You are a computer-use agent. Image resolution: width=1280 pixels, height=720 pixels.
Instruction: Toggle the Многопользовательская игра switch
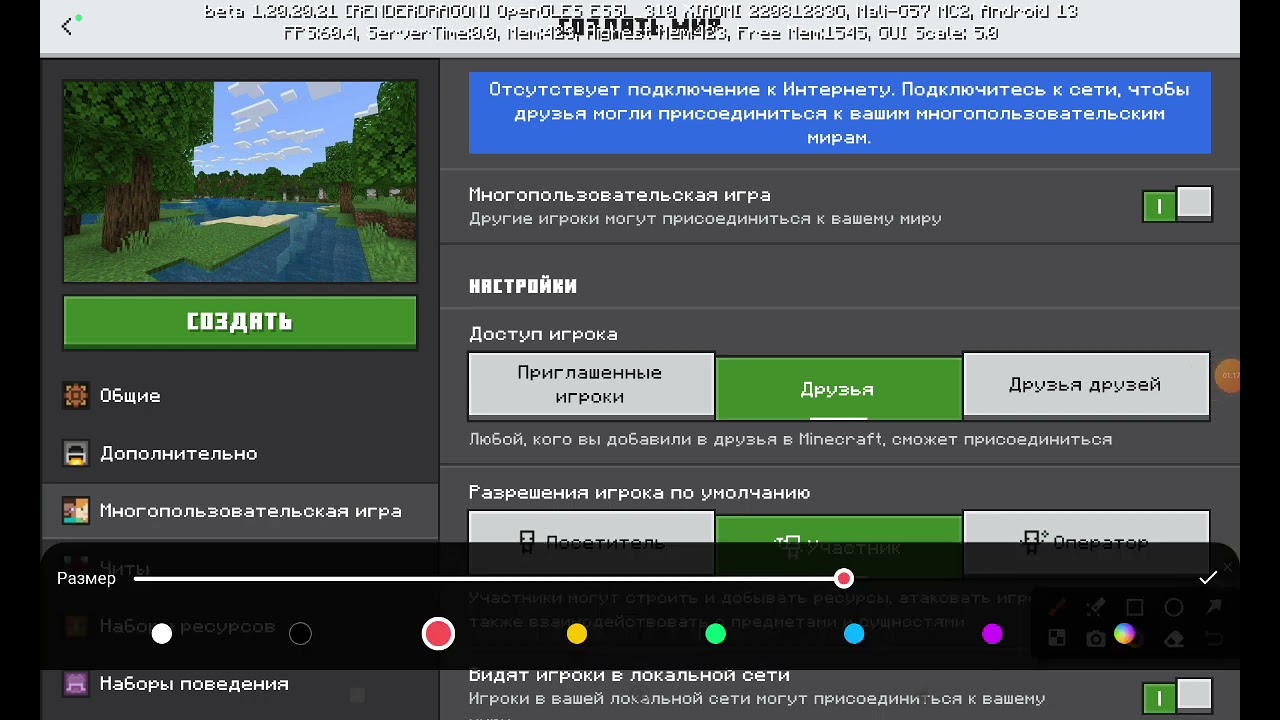1177,205
